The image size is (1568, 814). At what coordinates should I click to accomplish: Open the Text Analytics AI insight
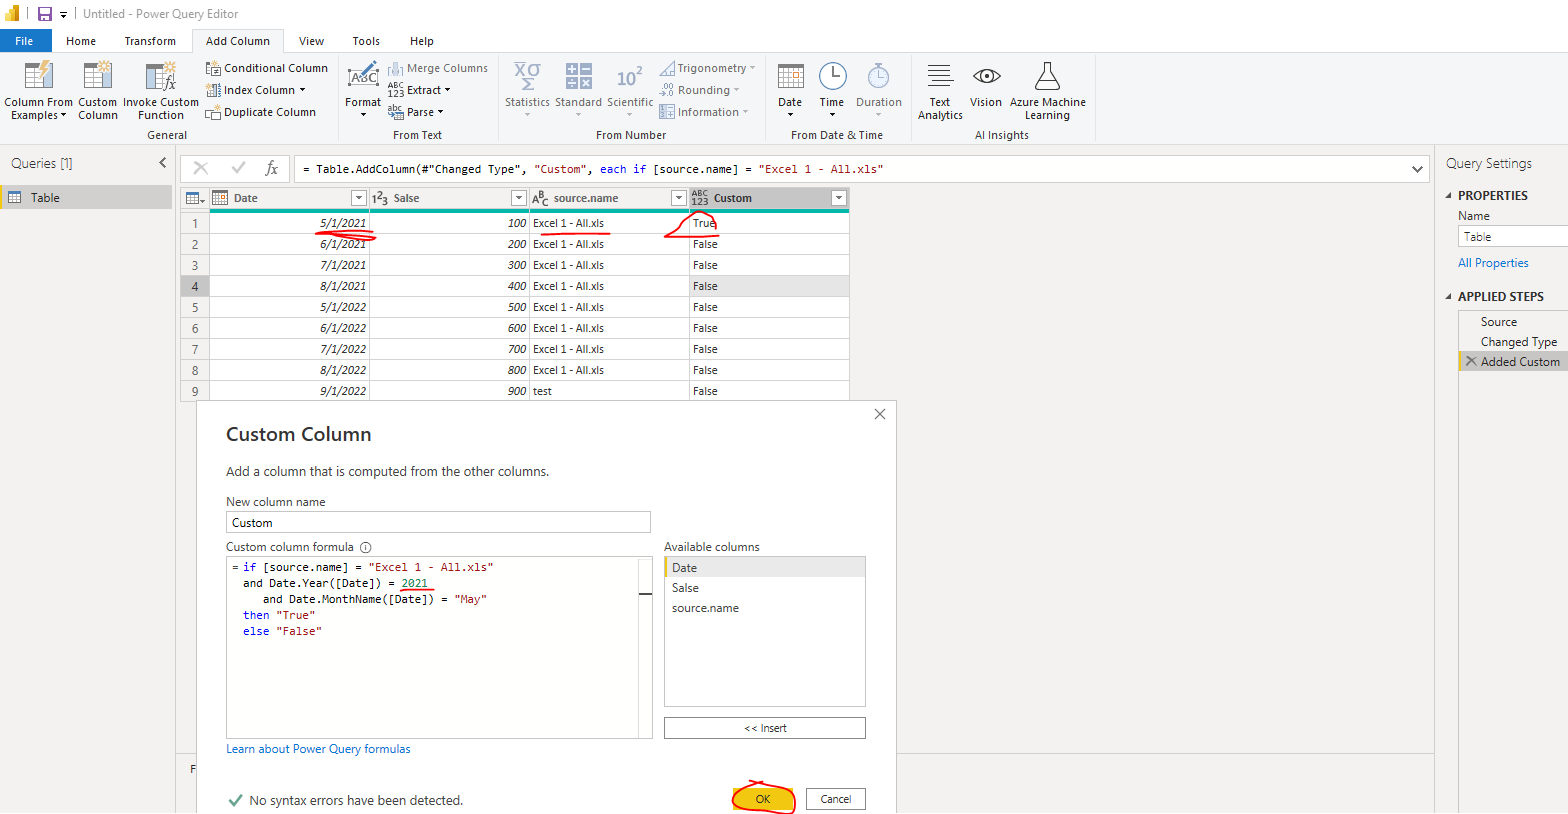[940, 90]
